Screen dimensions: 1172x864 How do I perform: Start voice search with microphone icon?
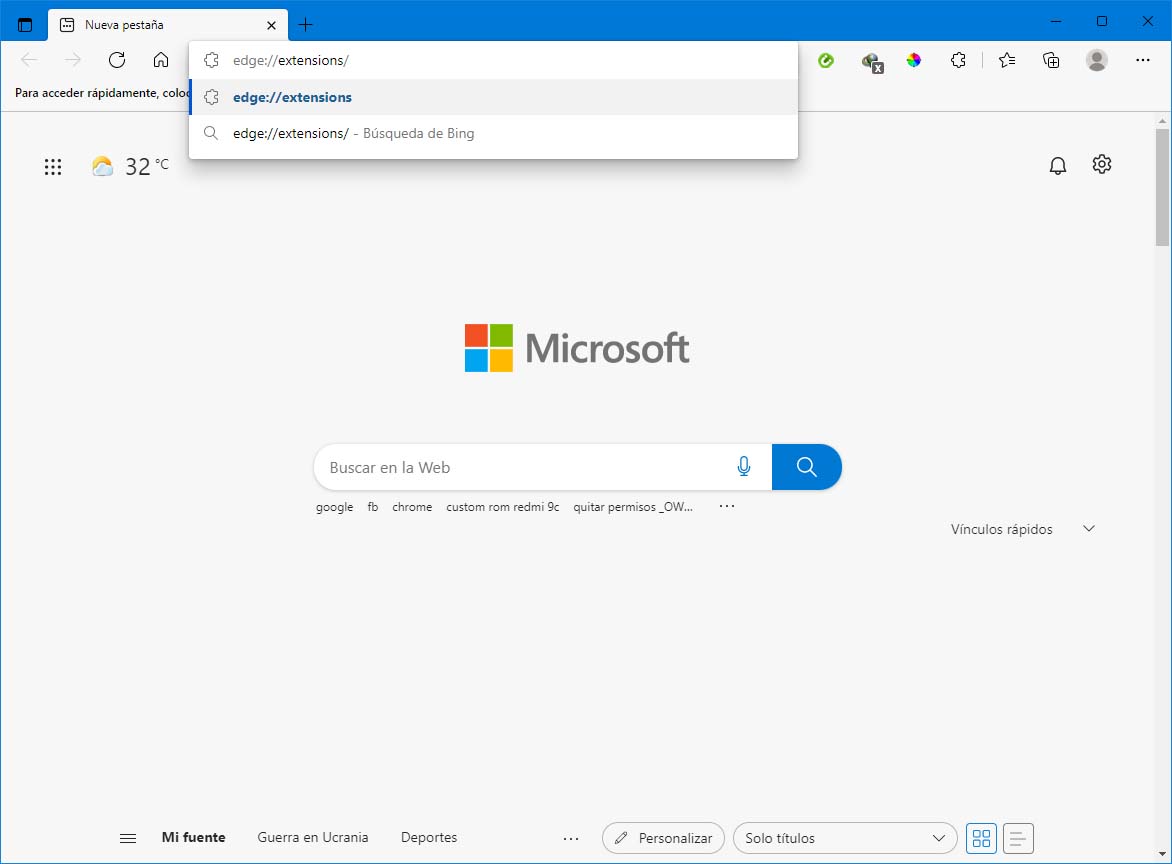(x=744, y=466)
